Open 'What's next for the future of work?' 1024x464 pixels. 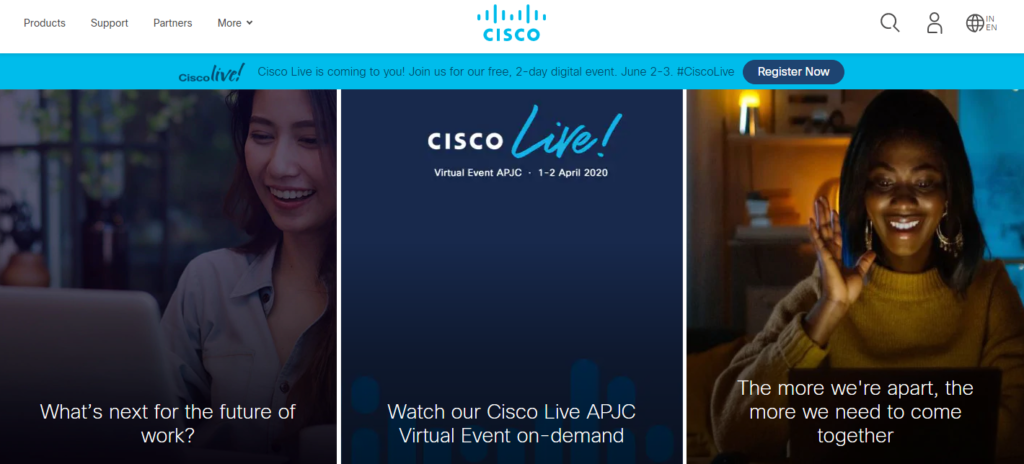click(x=168, y=423)
